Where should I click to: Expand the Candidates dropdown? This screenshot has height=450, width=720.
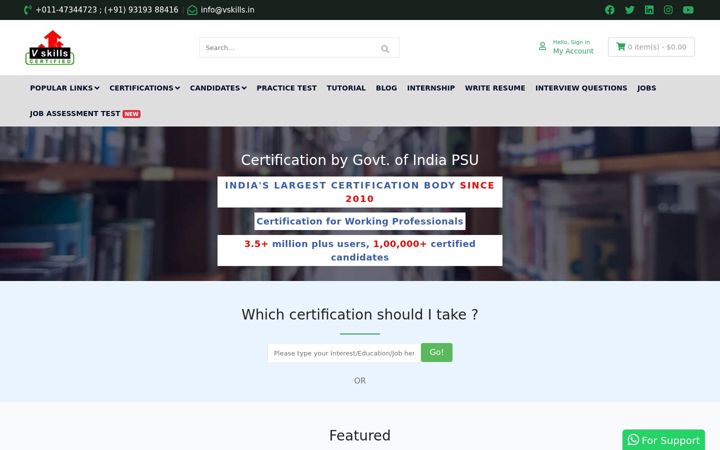point(218,88)
